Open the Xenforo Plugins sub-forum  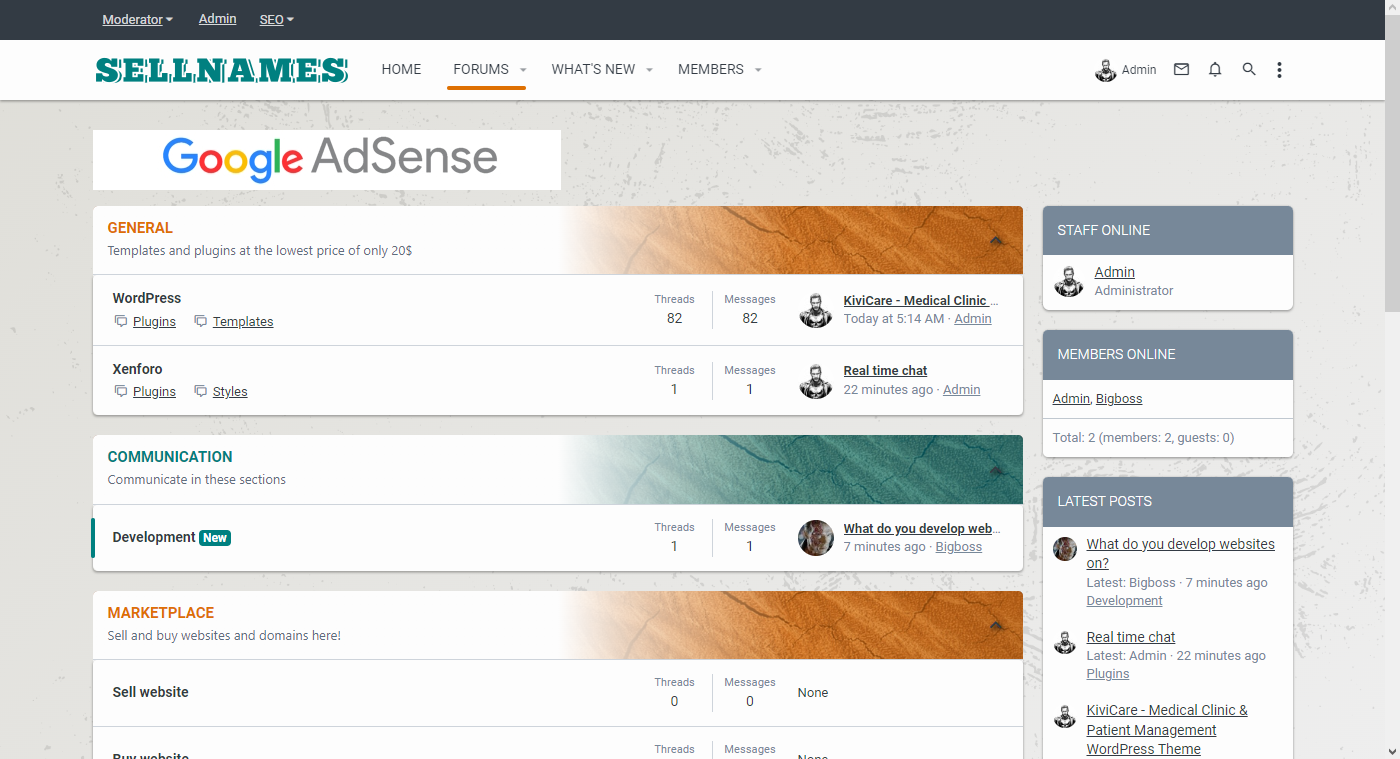click(154, 392)
